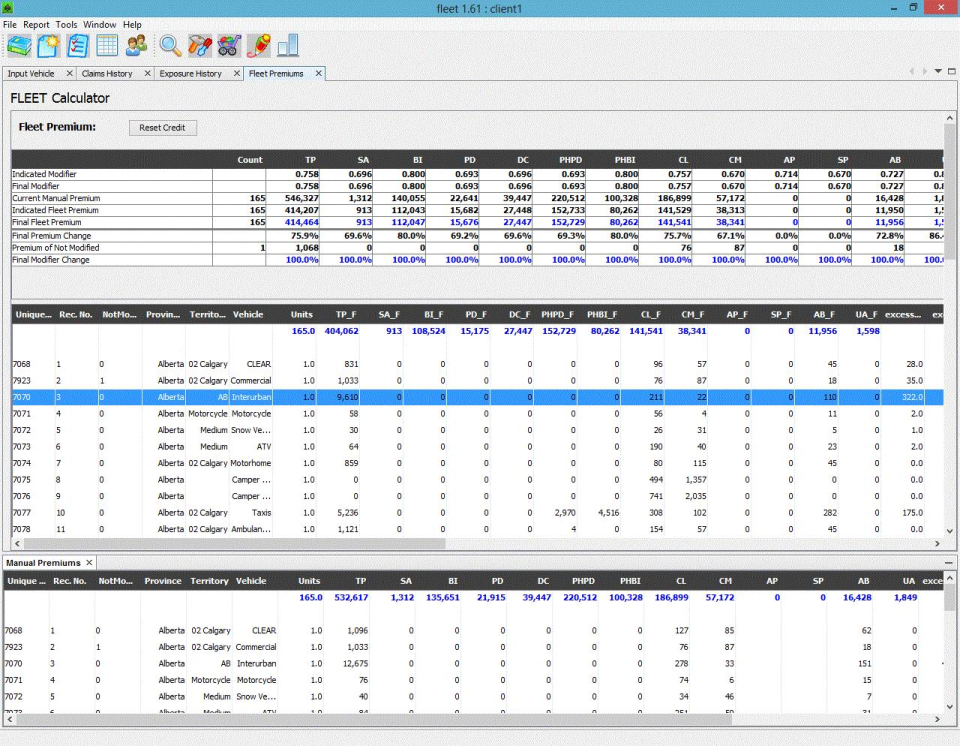Click fleet total TP_F value 404,062
960x746 pixels.
pyautogui.click(x=341, y=331)
